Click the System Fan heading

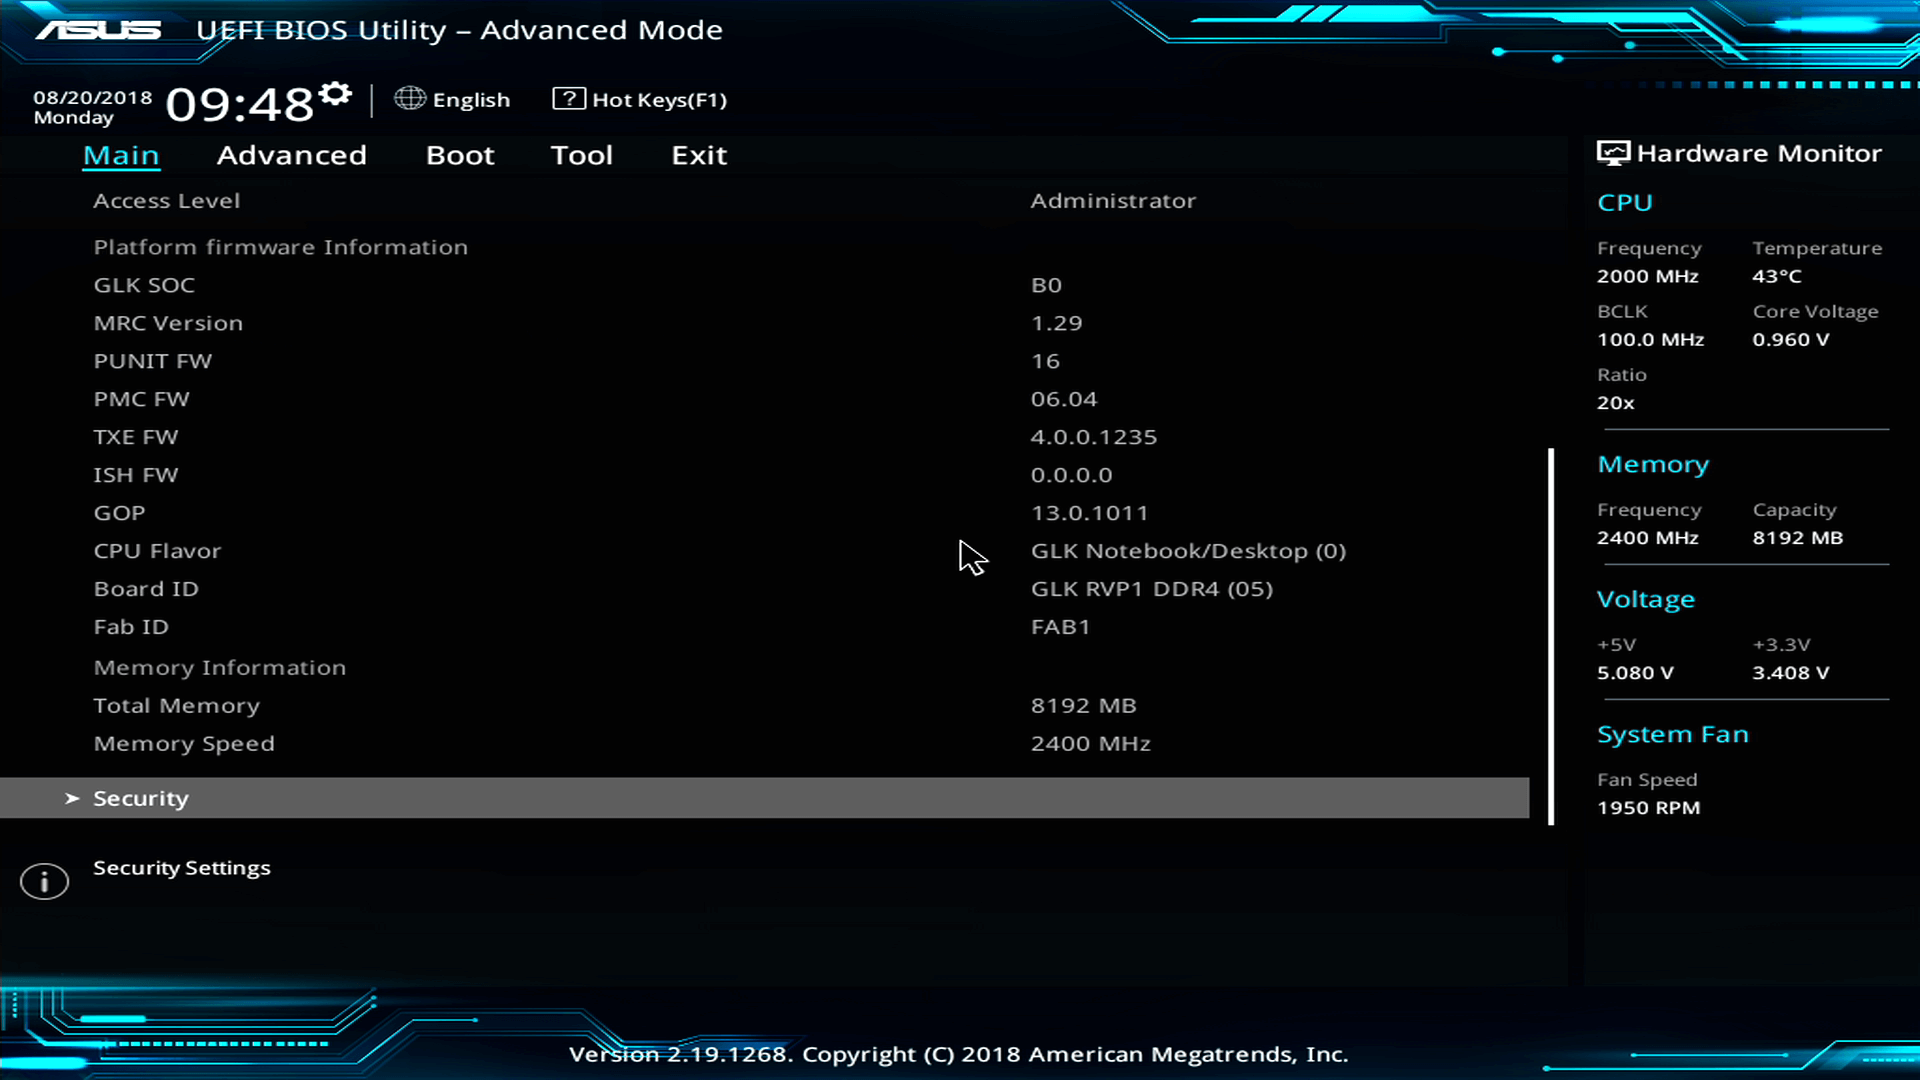[1673, 735]
